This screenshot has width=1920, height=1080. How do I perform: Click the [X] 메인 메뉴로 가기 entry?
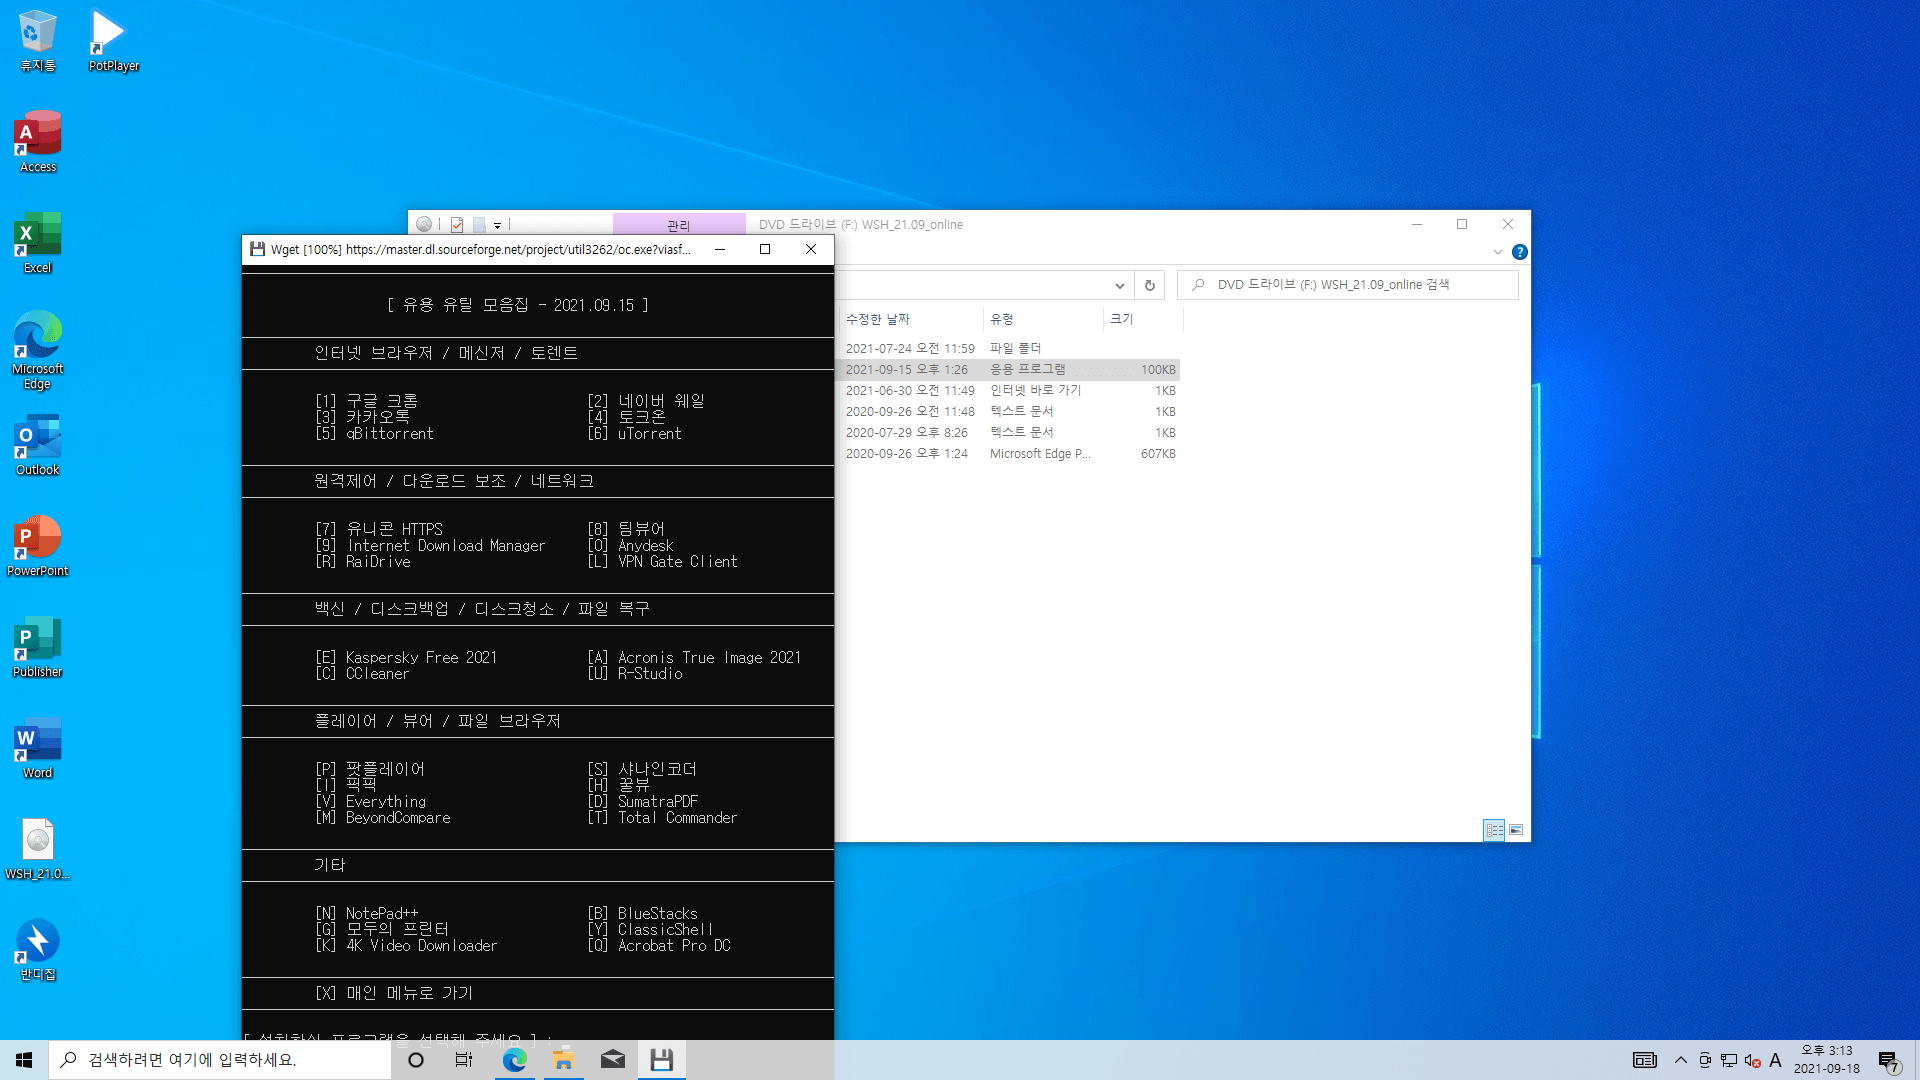(x=394, y=994)
